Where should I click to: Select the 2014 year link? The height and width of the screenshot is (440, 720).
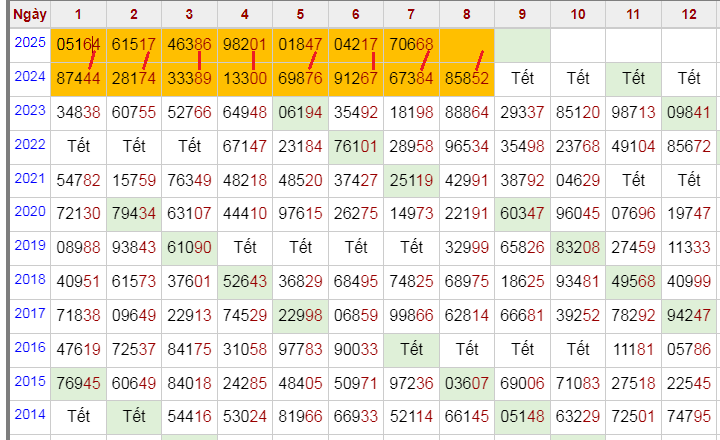30,414
